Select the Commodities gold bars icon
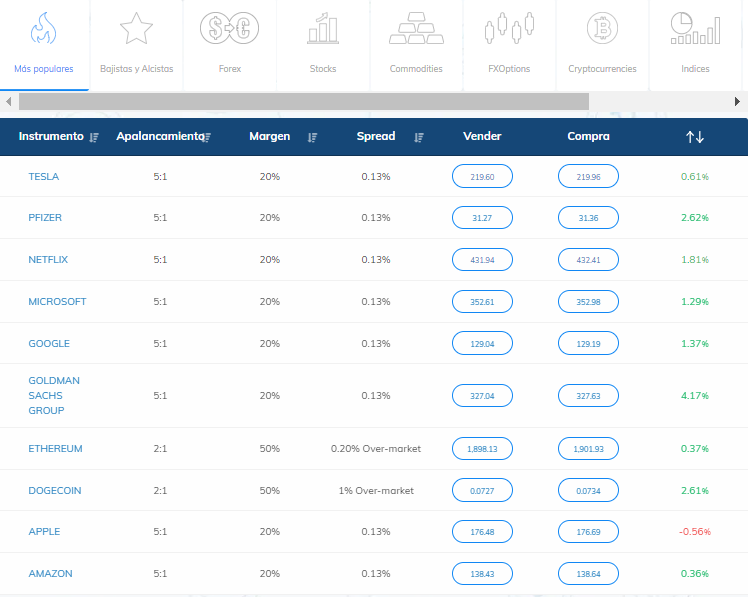The height and width of the screenshot is (597, 748). tap(416, 29)
